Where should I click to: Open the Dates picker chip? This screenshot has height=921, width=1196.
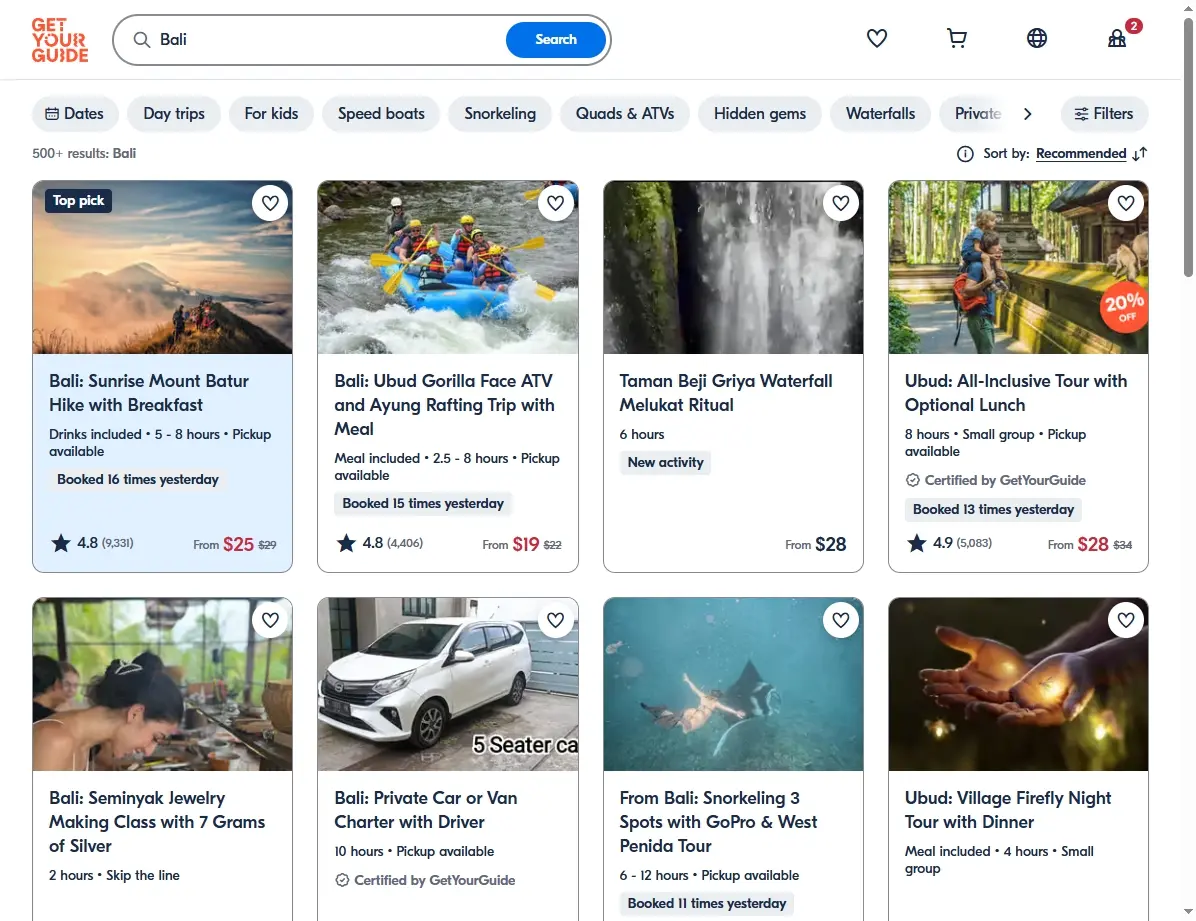click(75, 114)
